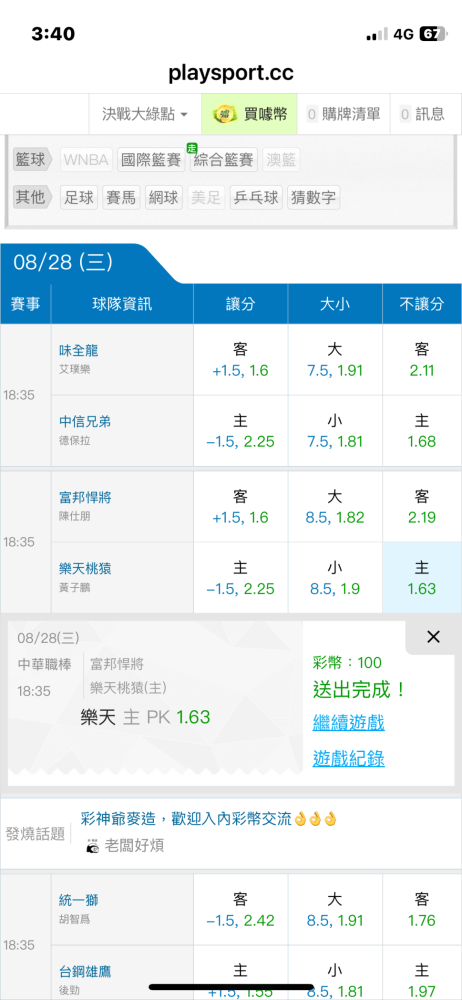This screenshot has width=462, height=1000.
Task: Select the 猜數字 game category
Action: [x=313, y=198]
